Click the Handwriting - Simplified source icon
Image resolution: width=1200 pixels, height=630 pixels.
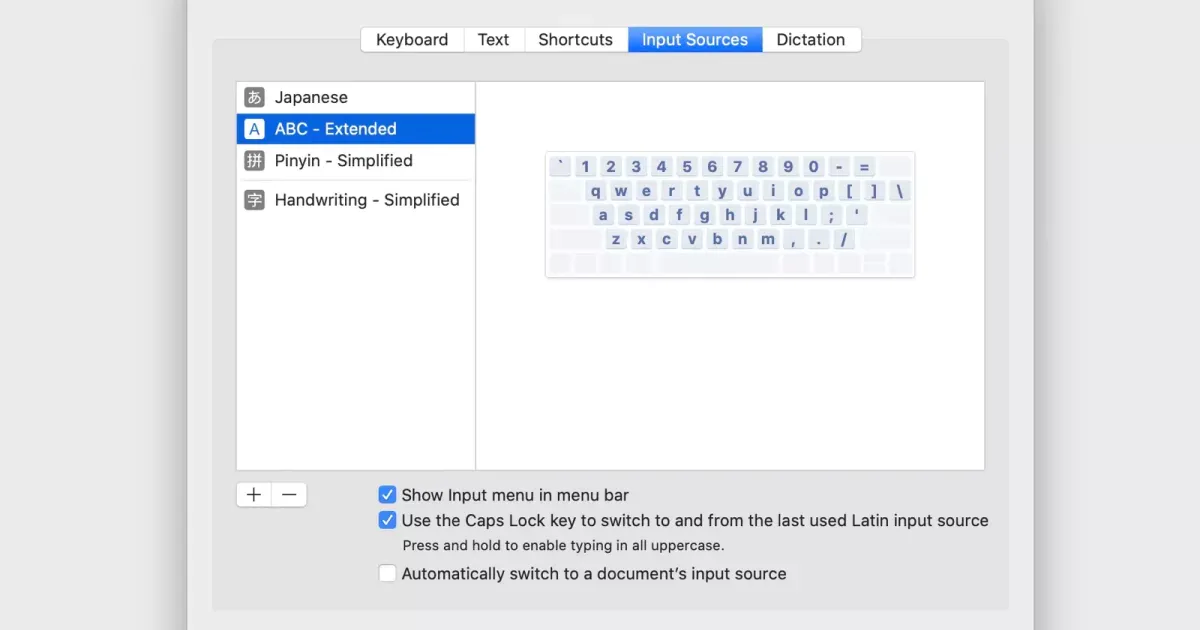coord(255,200)
